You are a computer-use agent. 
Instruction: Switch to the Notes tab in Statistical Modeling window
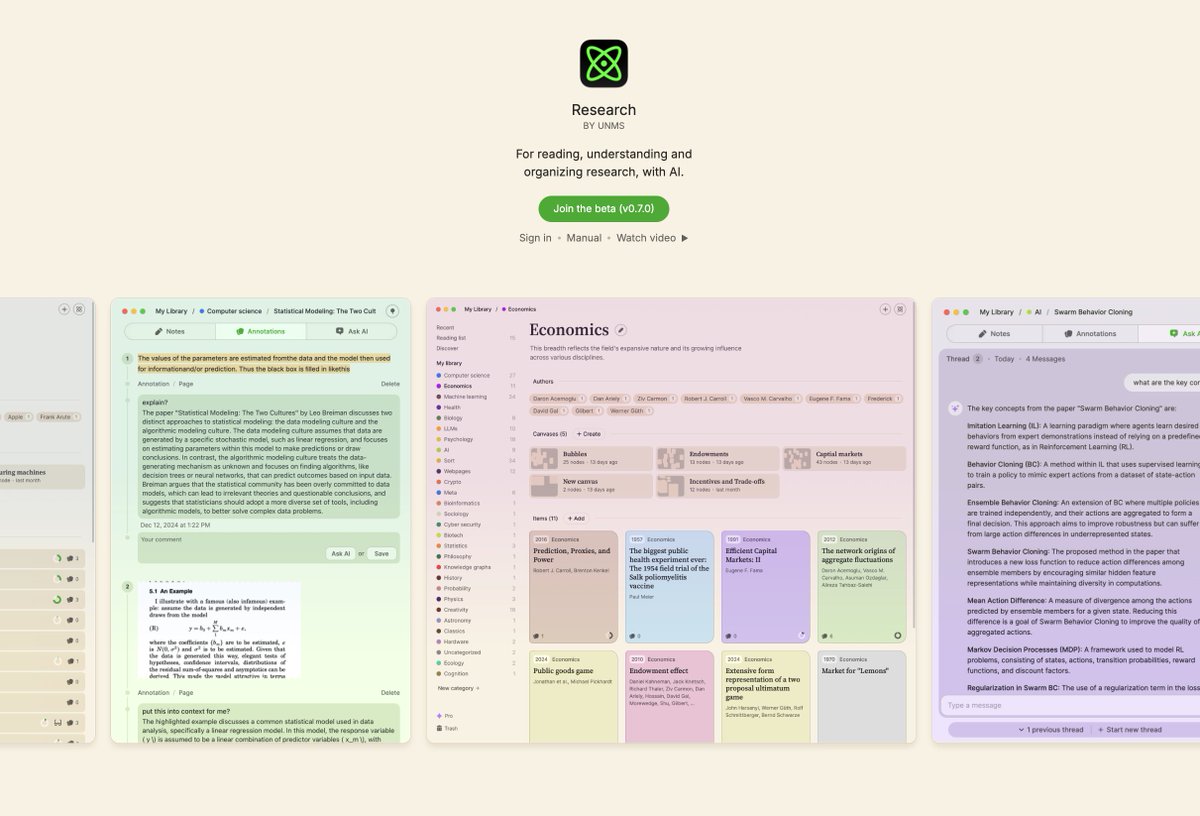[x=168, y=330]
